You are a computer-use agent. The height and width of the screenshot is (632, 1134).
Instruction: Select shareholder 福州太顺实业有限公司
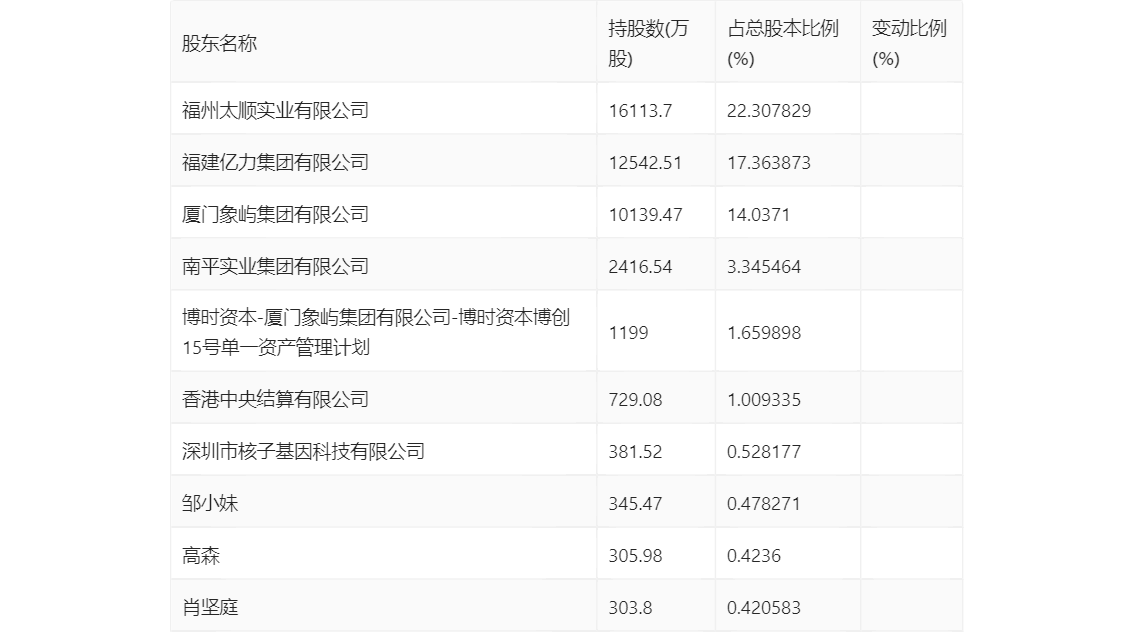tap(275, 110)
